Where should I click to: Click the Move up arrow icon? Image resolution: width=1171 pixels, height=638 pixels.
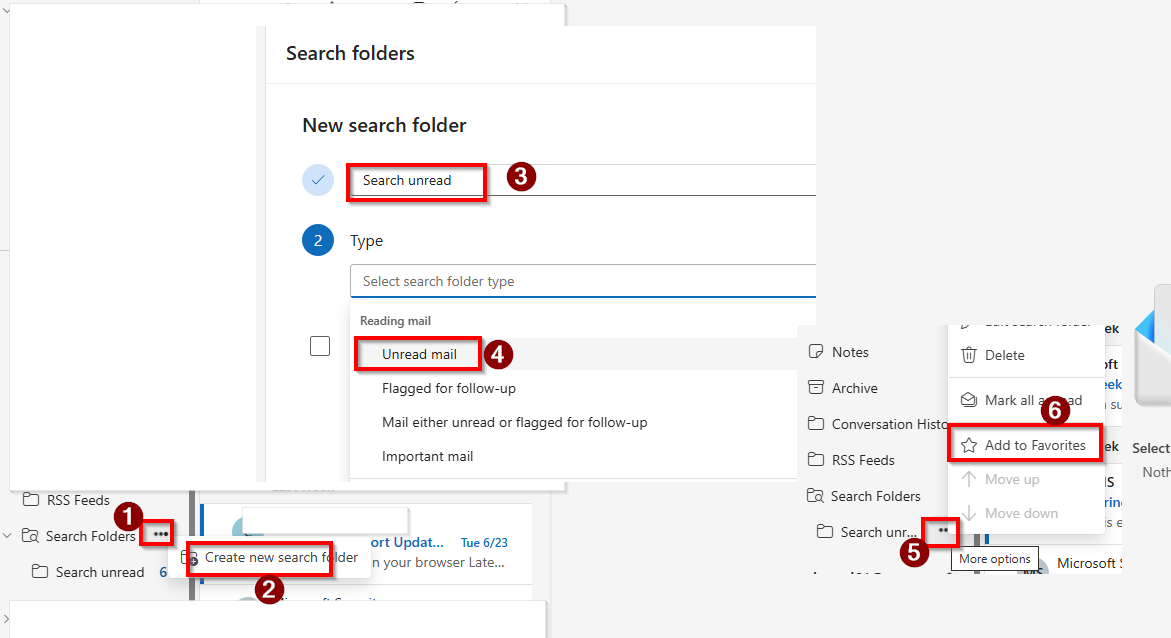[969, 479]
